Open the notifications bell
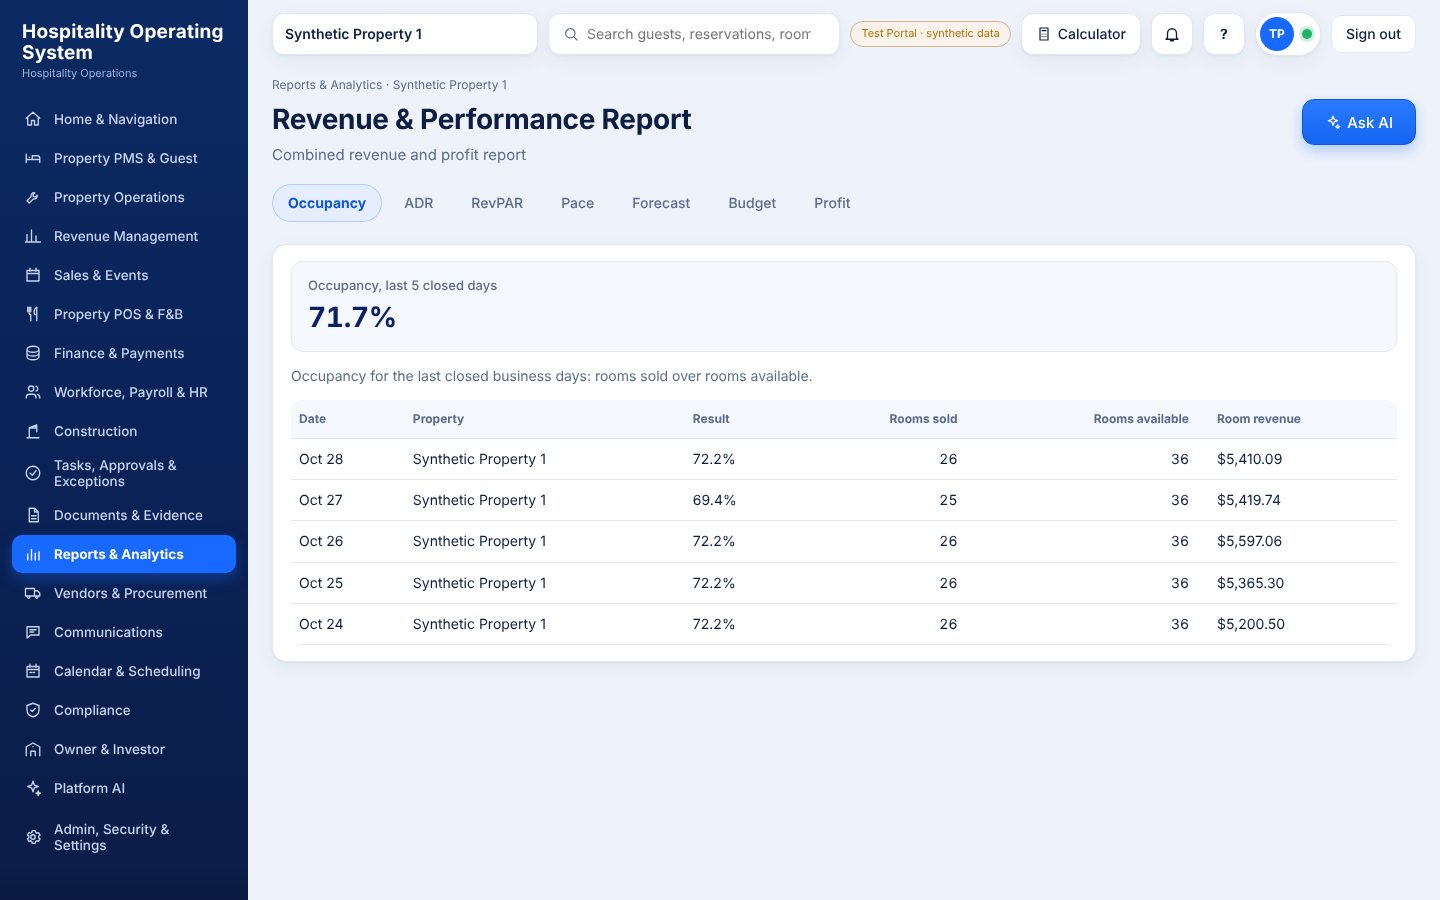Screen dimensions: 1440x900 [x=1172, y=34]
